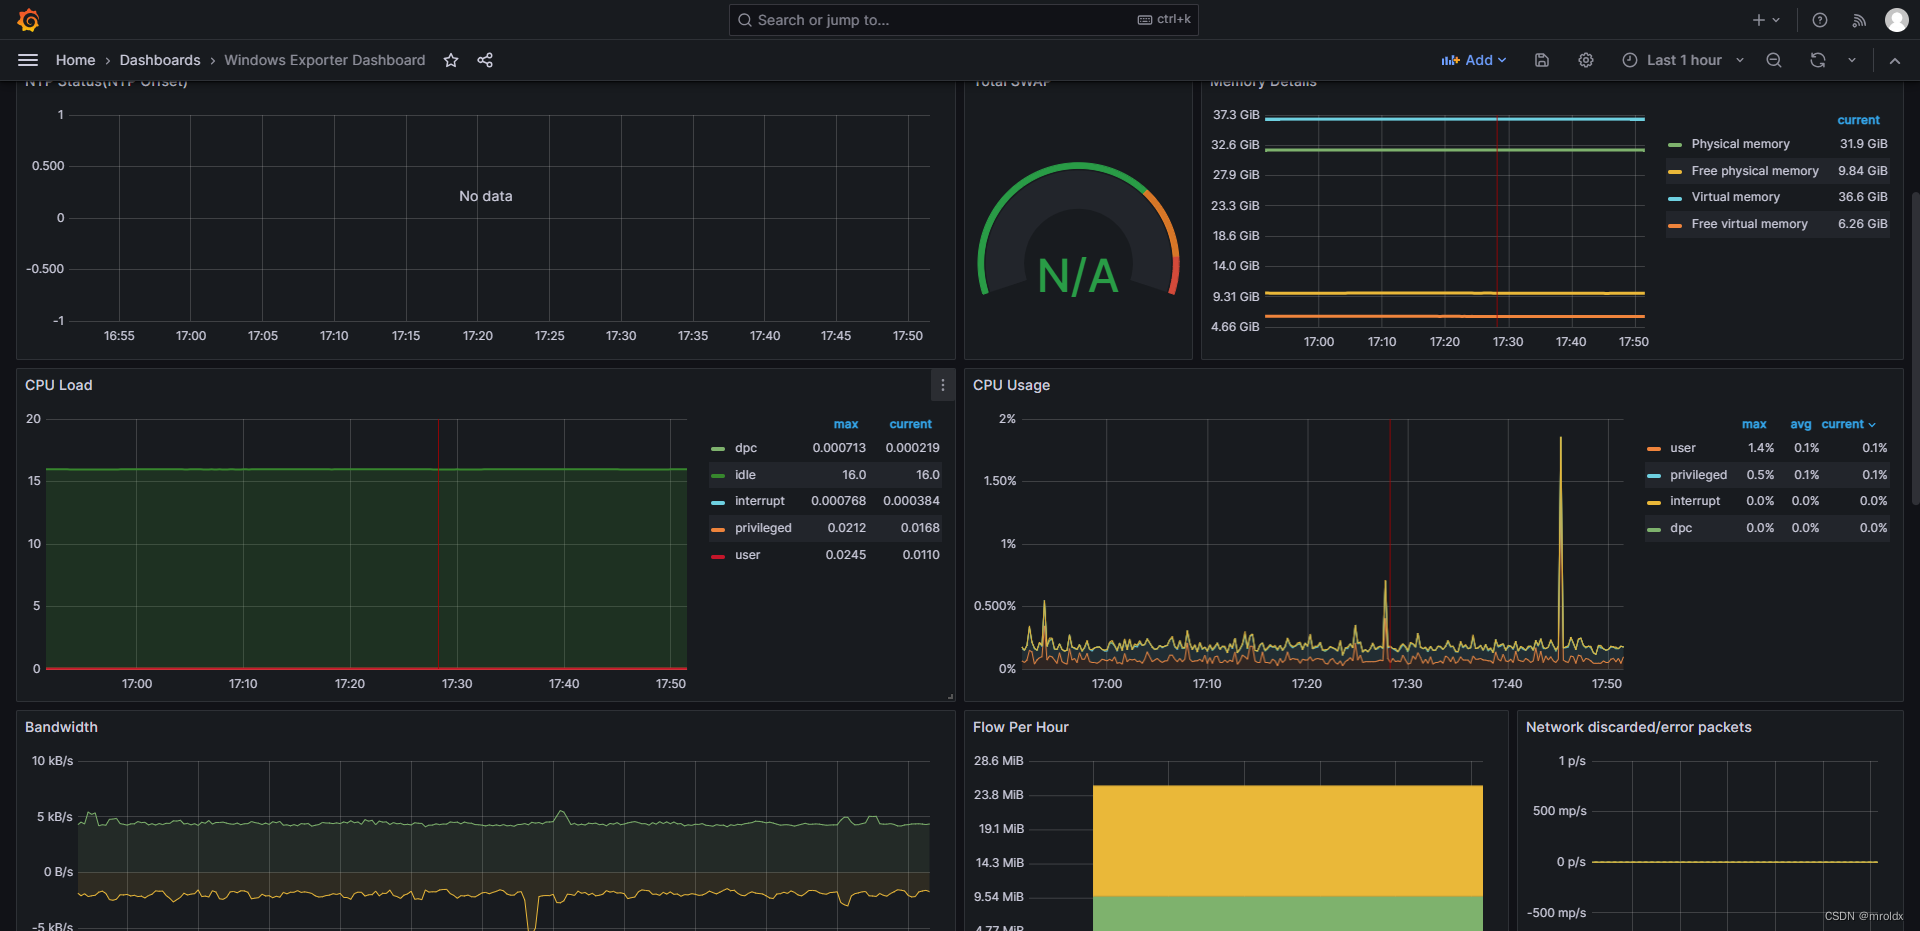The image size is (1920, 931).
Task: Toggle Virtual memory legend series
Action: [x=1735, y=197]
